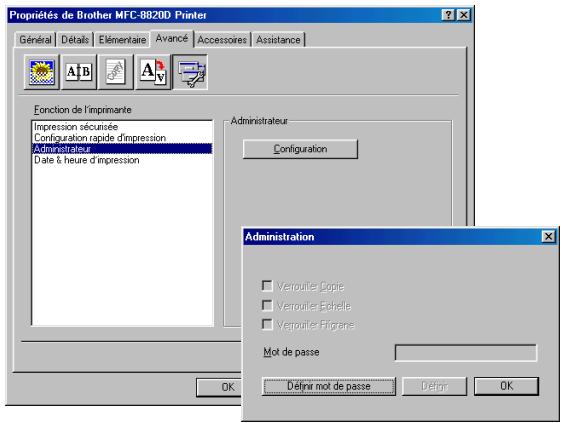
Task: Click OK in printer properties window
Action: [x=219, y=387]
